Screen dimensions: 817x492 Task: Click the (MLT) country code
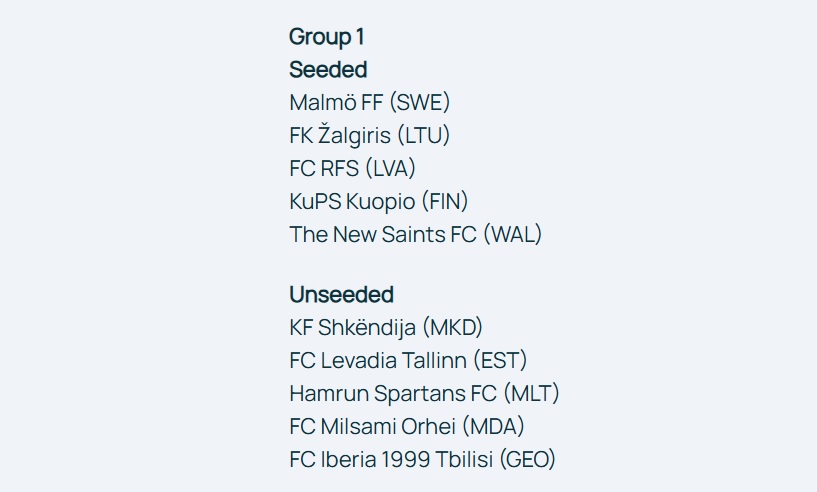(531, 393)
